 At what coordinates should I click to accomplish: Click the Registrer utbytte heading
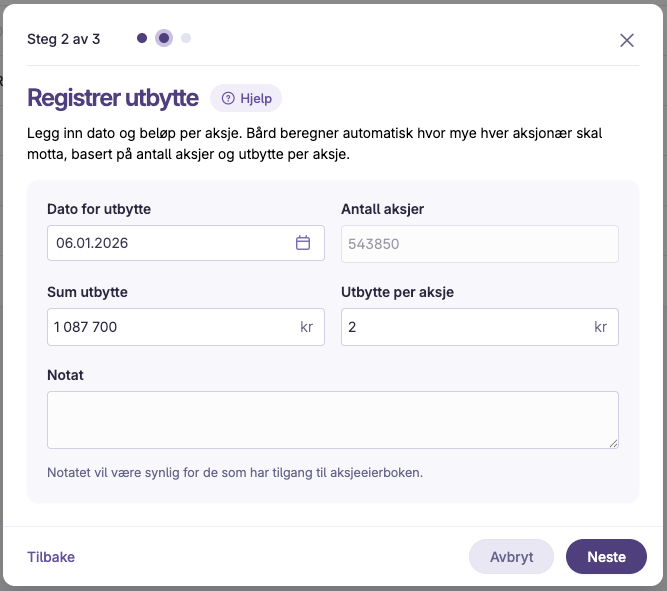[x=113, y=98]
